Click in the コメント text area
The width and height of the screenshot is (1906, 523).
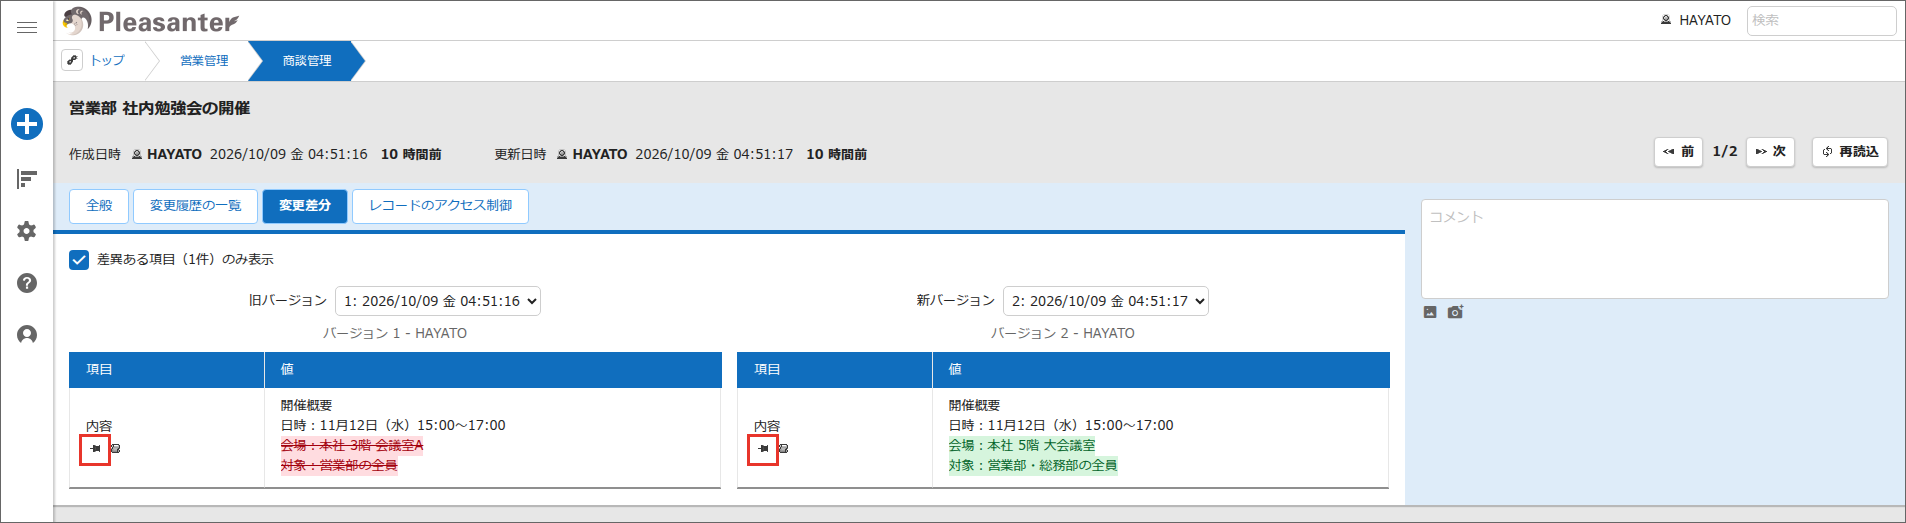(x=1655, y=249)
